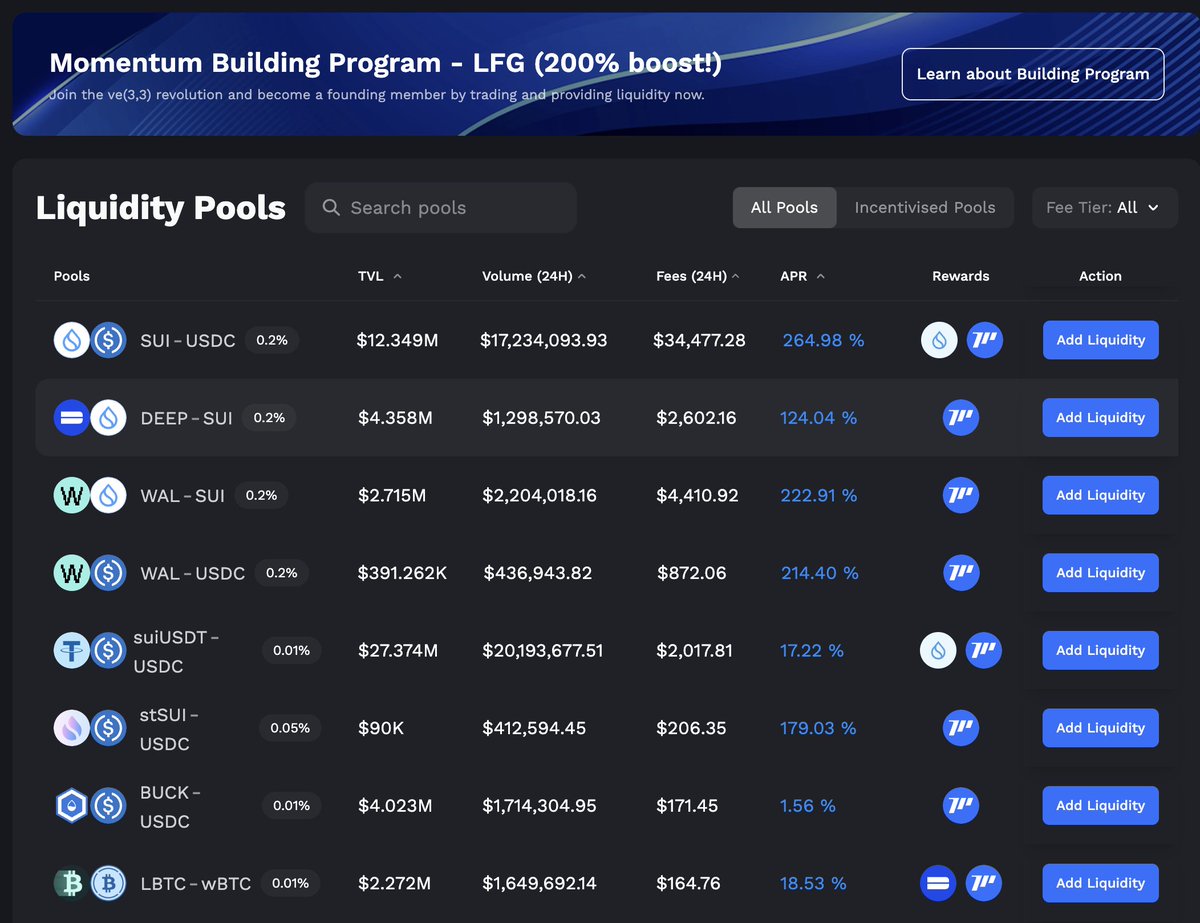Click the WAL token icon in WAL-USDC row

pyautogui.click(x=72, y=573)
